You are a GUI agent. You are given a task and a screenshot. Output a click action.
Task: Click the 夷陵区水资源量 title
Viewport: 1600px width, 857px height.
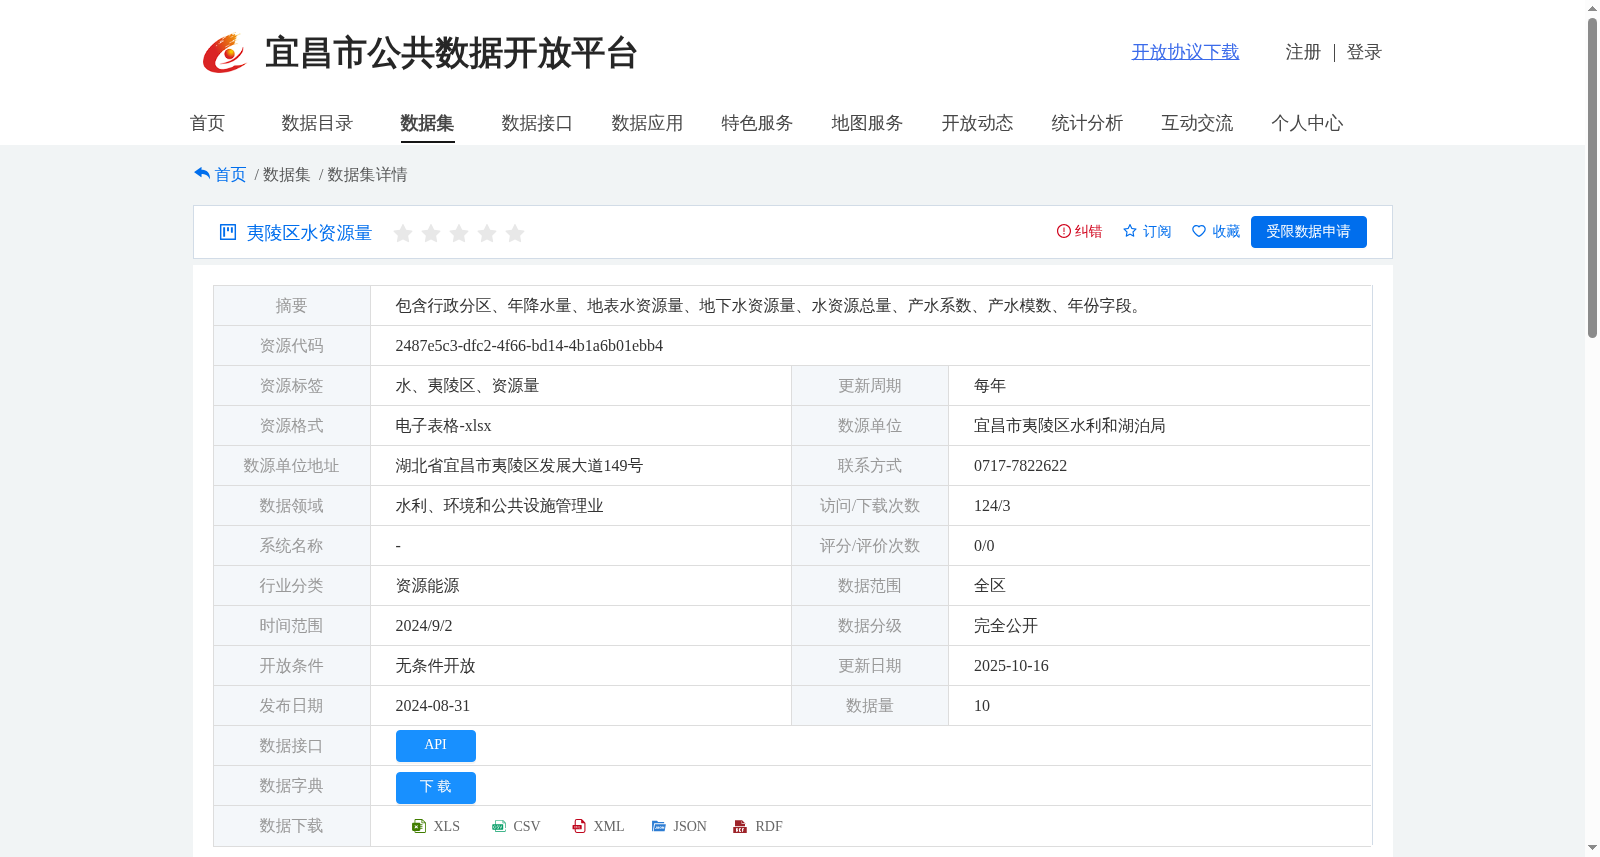[x=309, y=233]
